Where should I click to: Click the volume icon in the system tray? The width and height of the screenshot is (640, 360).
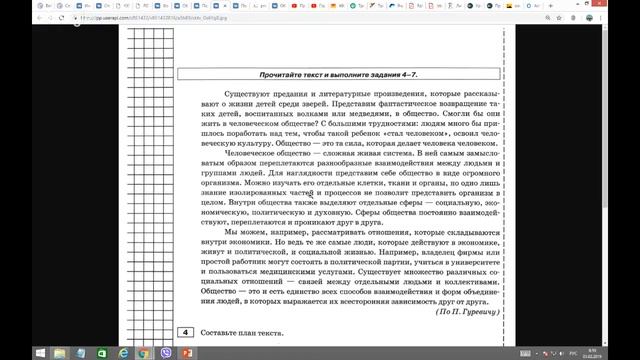(x=561, y=353)
